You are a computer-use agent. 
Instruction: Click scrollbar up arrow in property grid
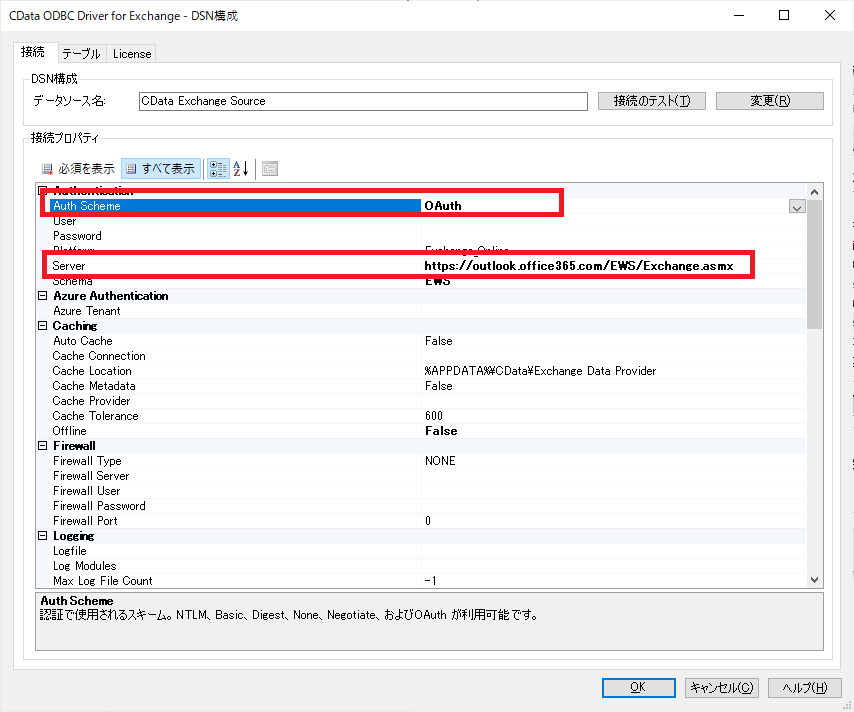point(814,192)
